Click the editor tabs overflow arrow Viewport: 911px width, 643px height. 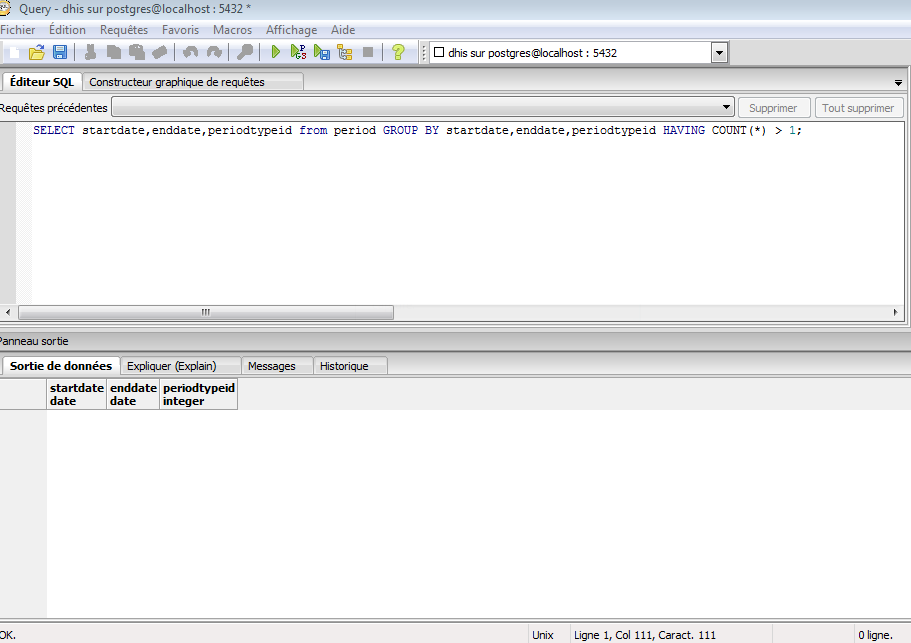pos(898,82)
